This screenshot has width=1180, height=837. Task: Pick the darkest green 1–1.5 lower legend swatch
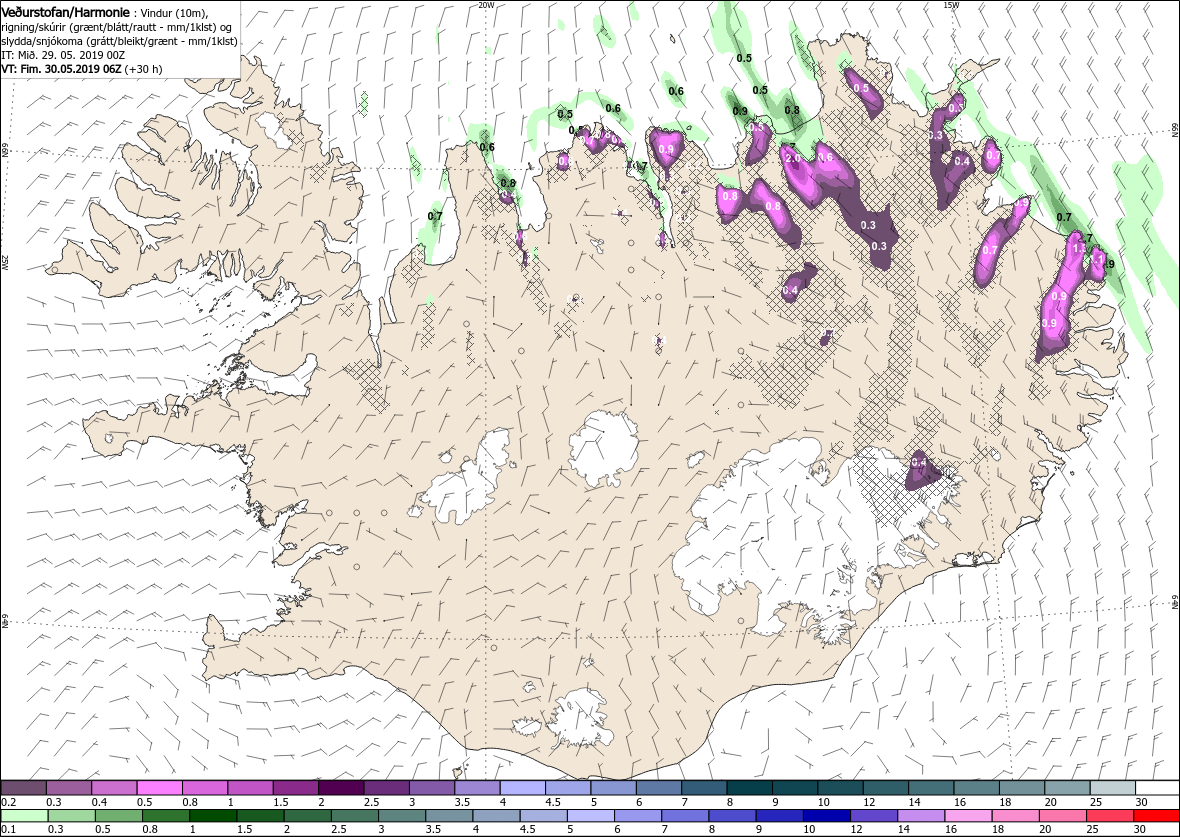[x=214, y=817]
